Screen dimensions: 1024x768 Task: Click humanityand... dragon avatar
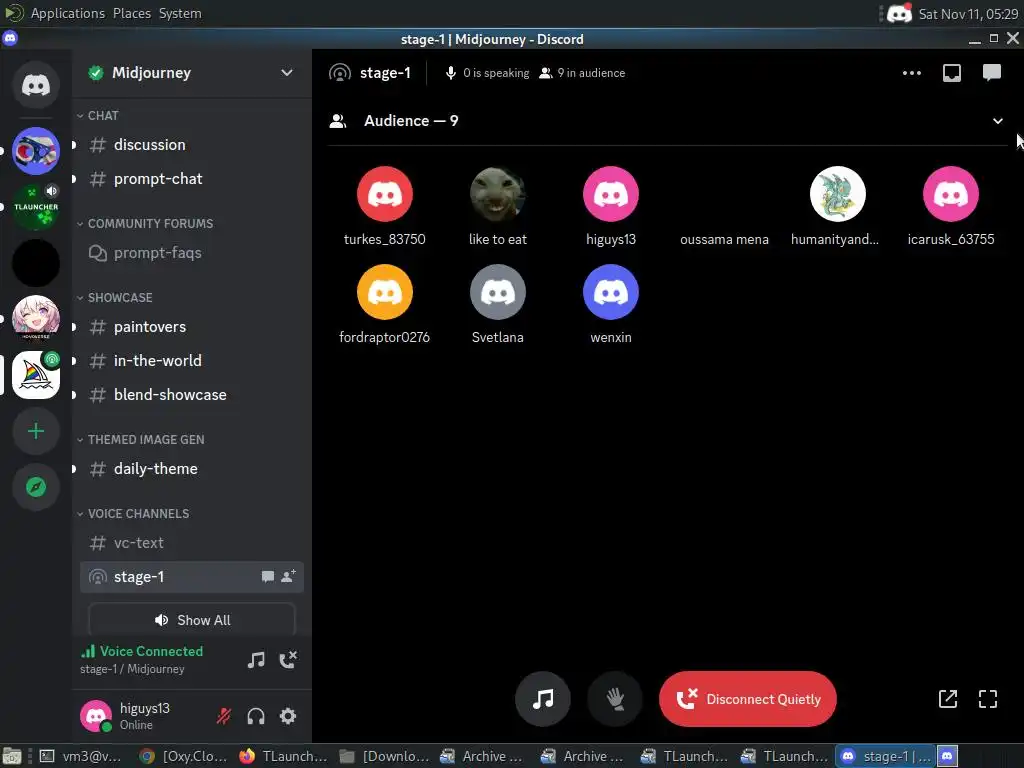click(x=837, y=194)
